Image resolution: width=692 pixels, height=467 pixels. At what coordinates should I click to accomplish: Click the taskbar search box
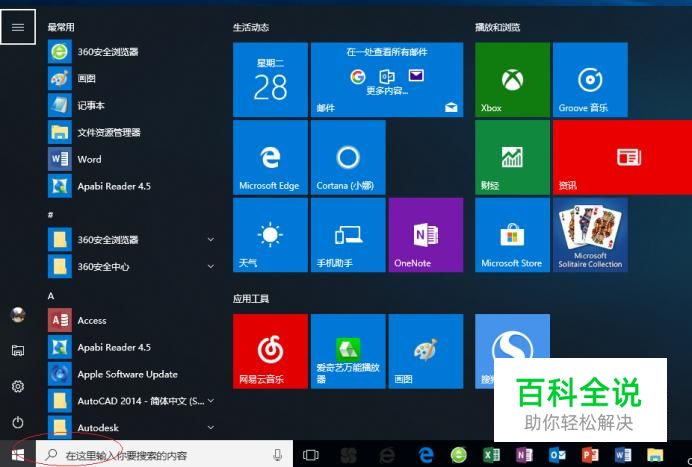point(164,454)
